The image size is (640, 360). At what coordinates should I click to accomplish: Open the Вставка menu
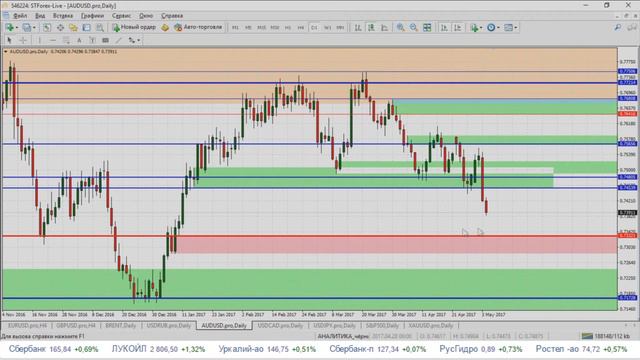click(63, 16)
